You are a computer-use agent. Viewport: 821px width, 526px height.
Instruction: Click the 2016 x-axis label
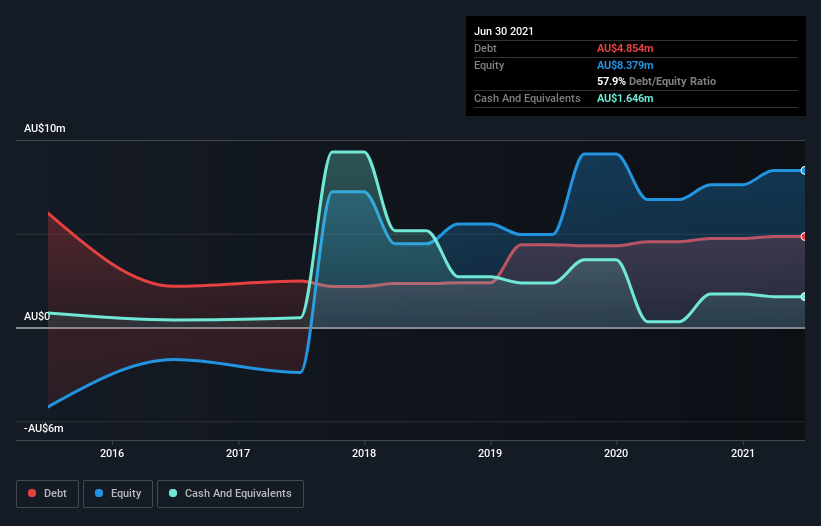click(112, 453)
